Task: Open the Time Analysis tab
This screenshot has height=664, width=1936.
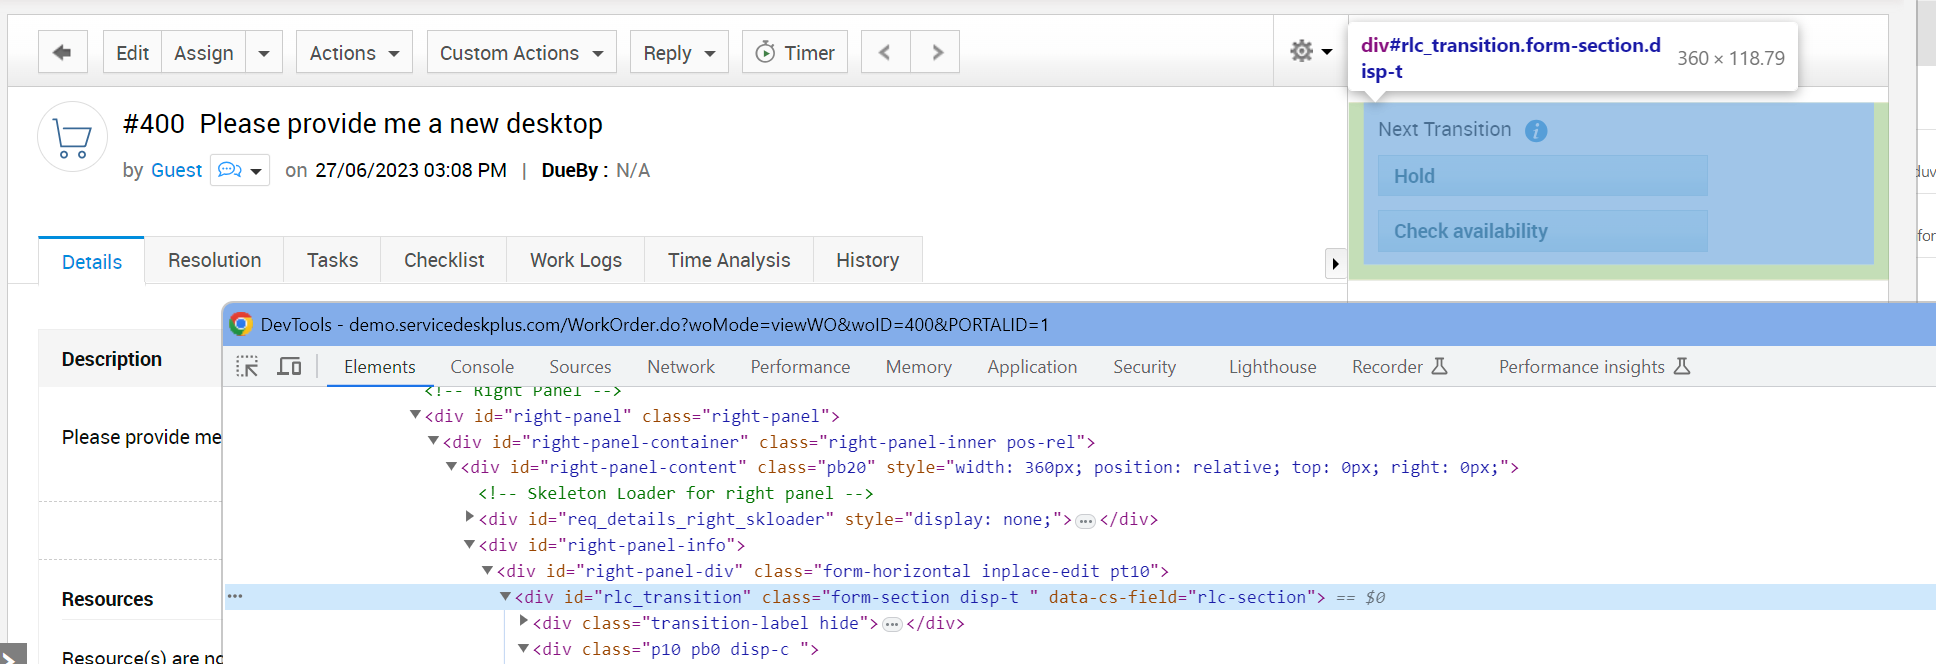Action: pyautogui.click(x=729, y=260)
